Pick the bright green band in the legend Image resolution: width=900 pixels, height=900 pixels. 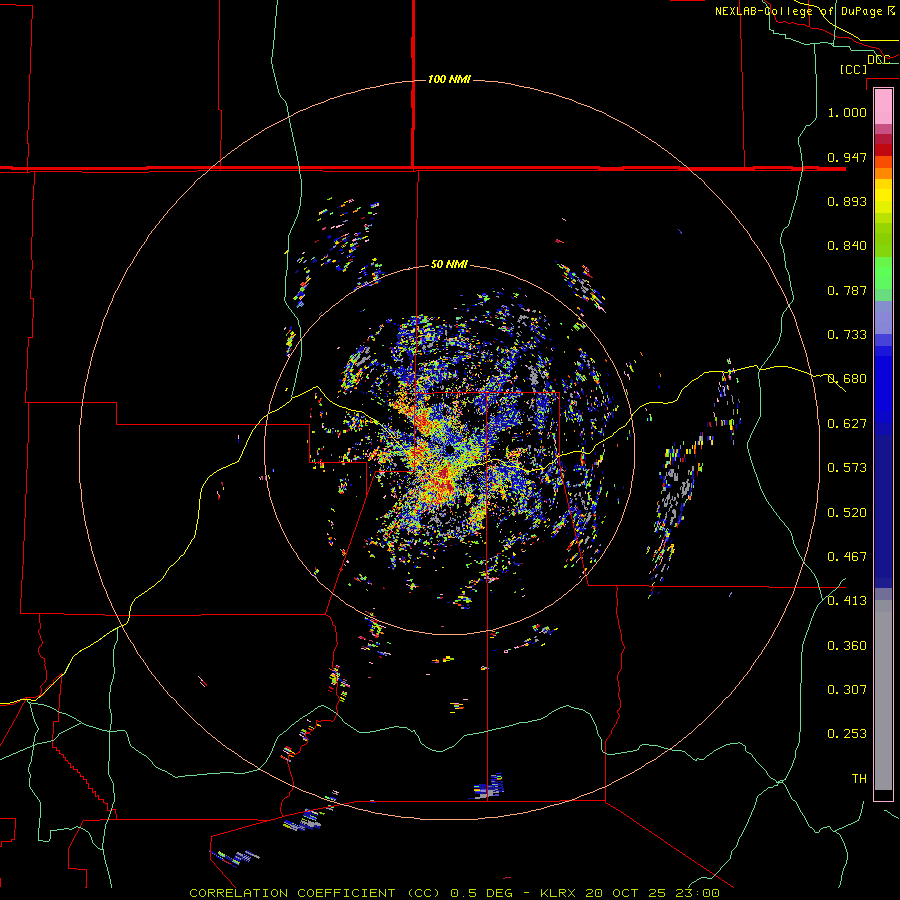(883, 273)
